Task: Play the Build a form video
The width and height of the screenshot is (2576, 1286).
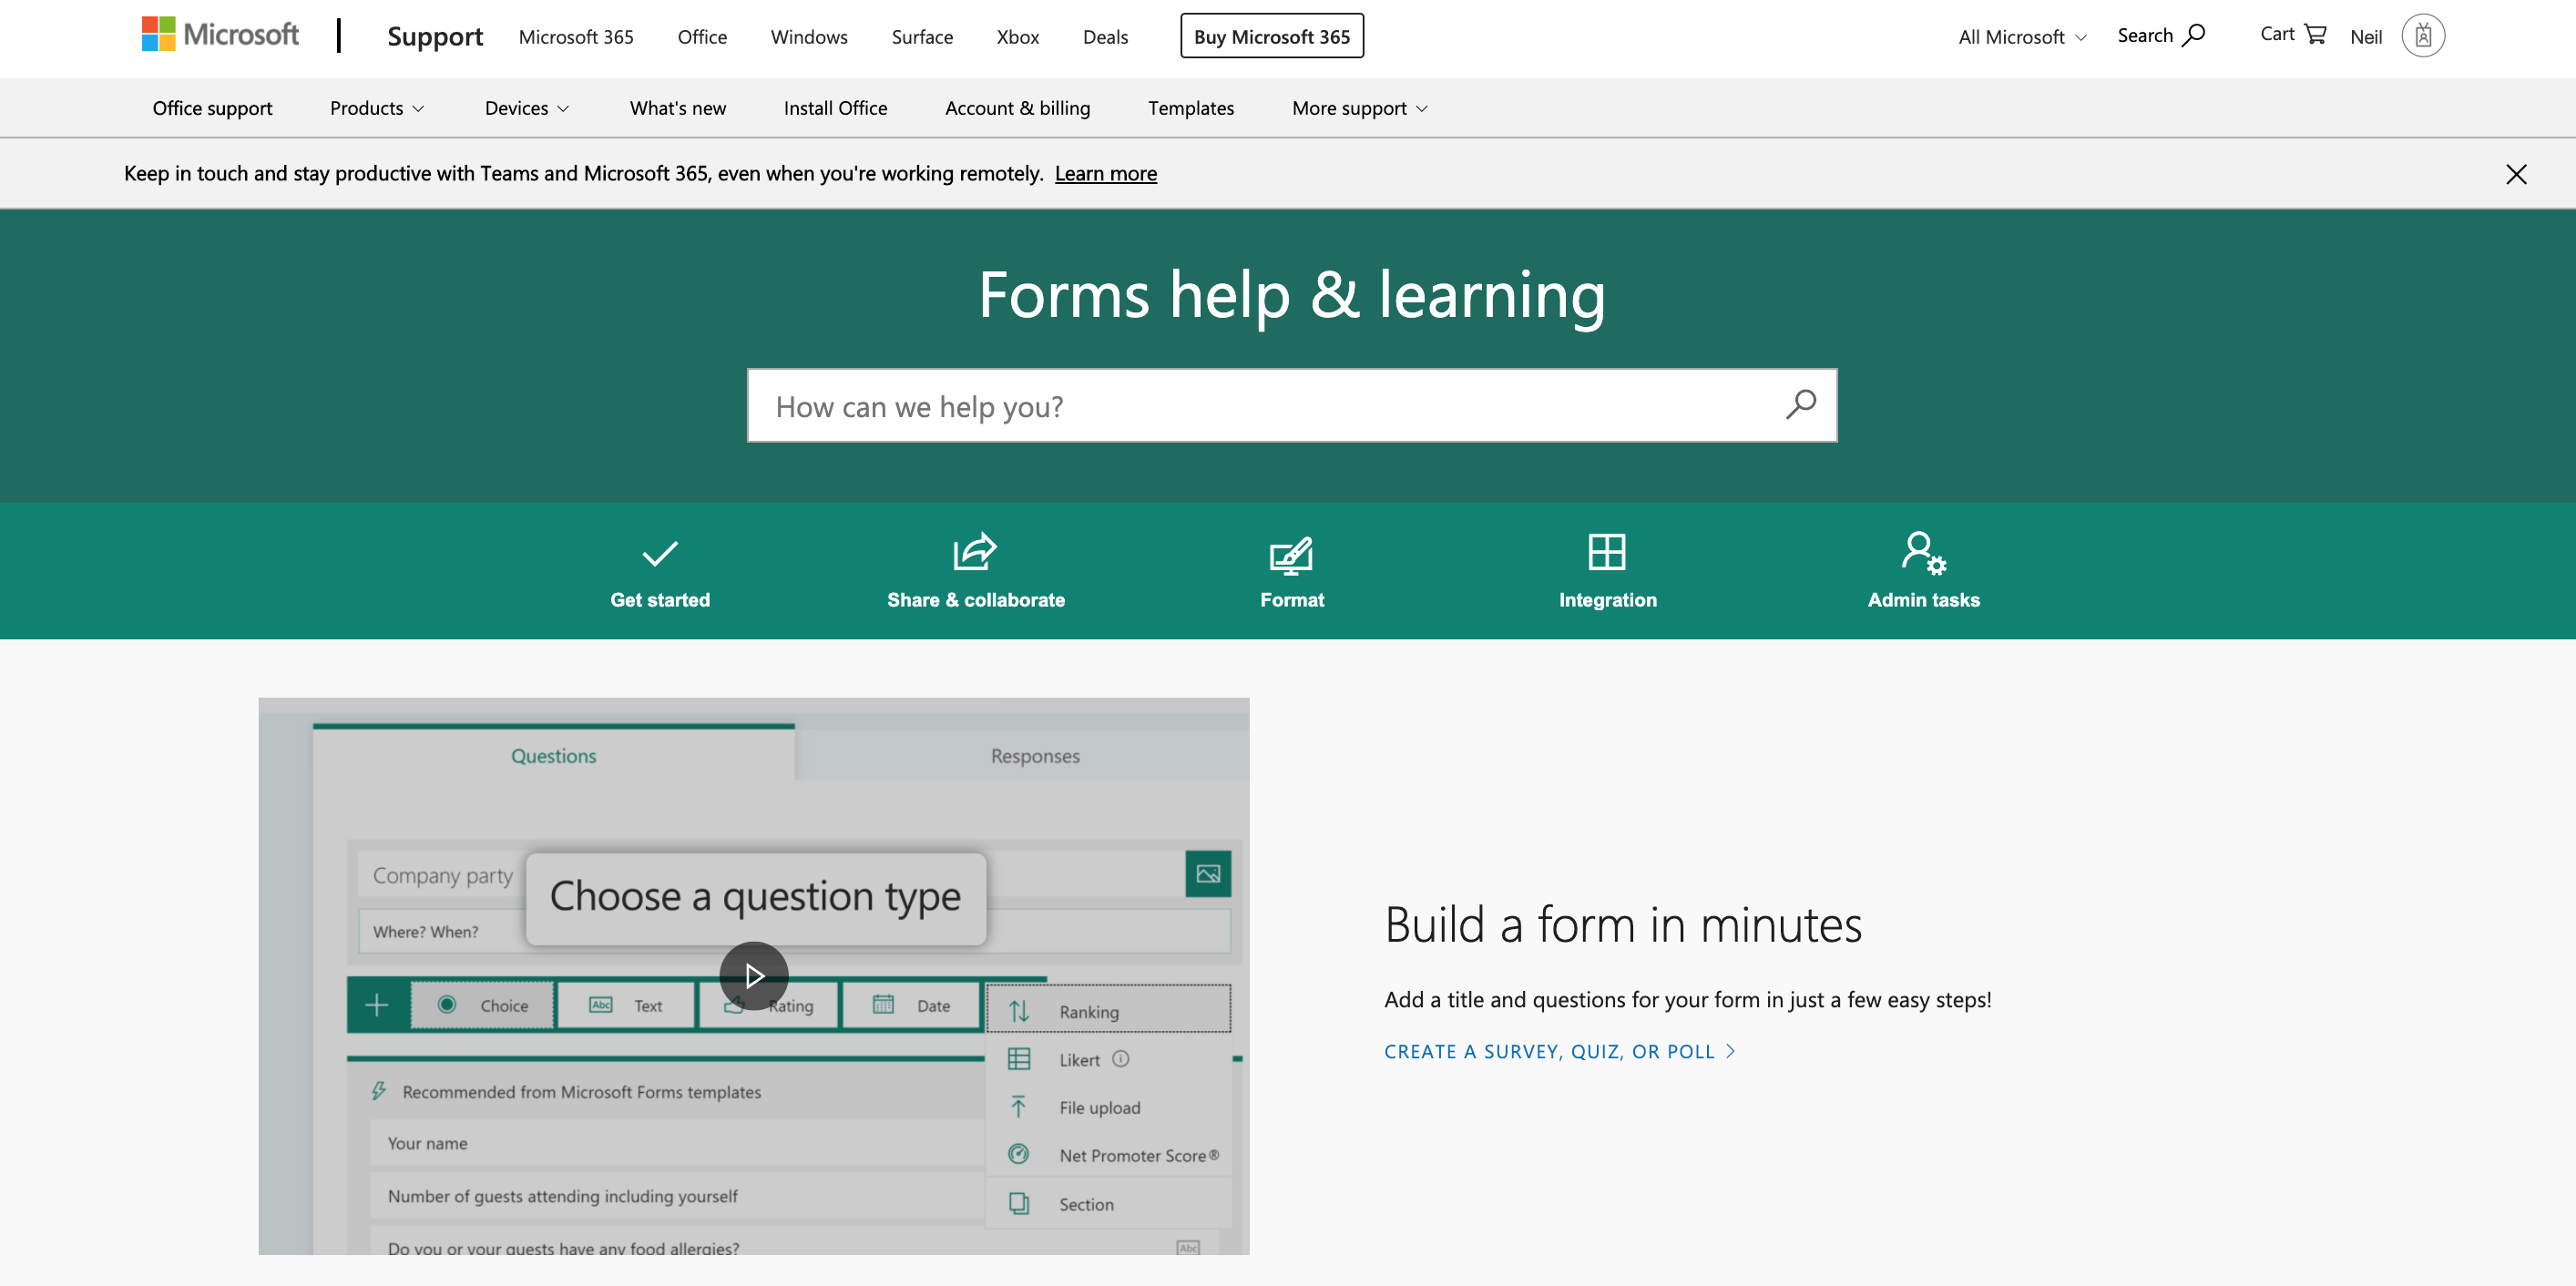Action: [754, 975]
